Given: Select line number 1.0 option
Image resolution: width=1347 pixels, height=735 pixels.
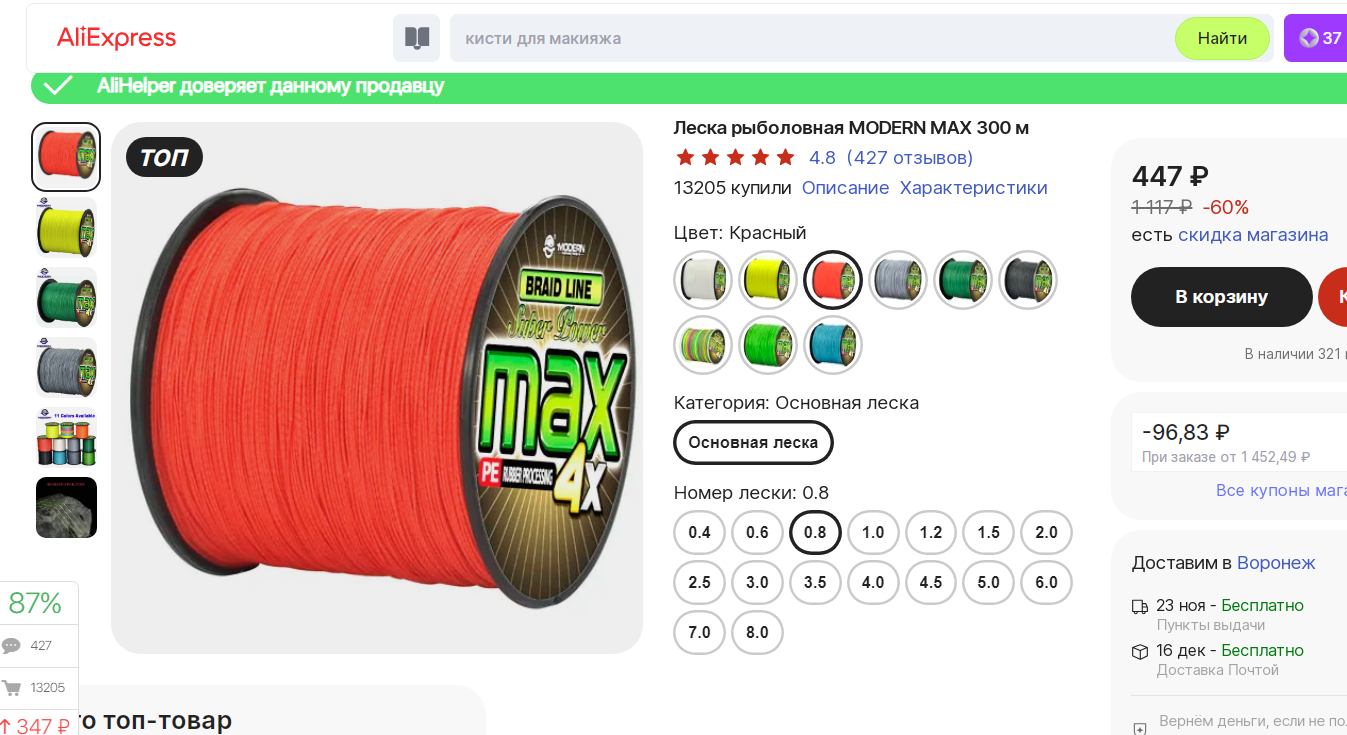Looking at the screenshot, I should tap(873, 532).
